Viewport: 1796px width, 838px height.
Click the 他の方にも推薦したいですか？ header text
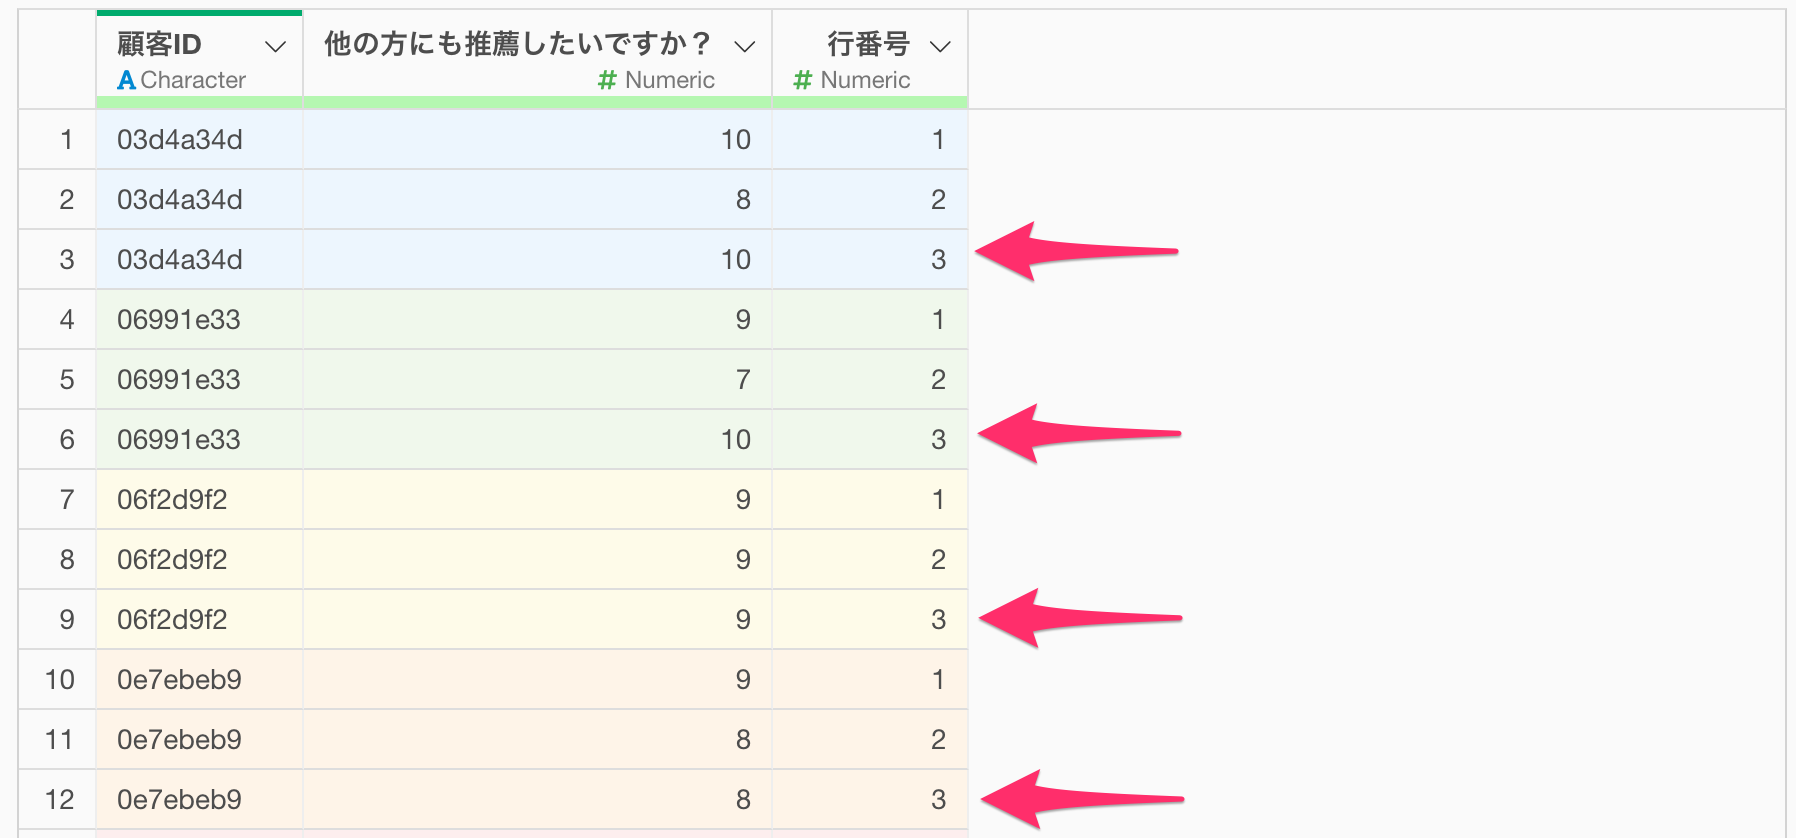tap(516, 44)
